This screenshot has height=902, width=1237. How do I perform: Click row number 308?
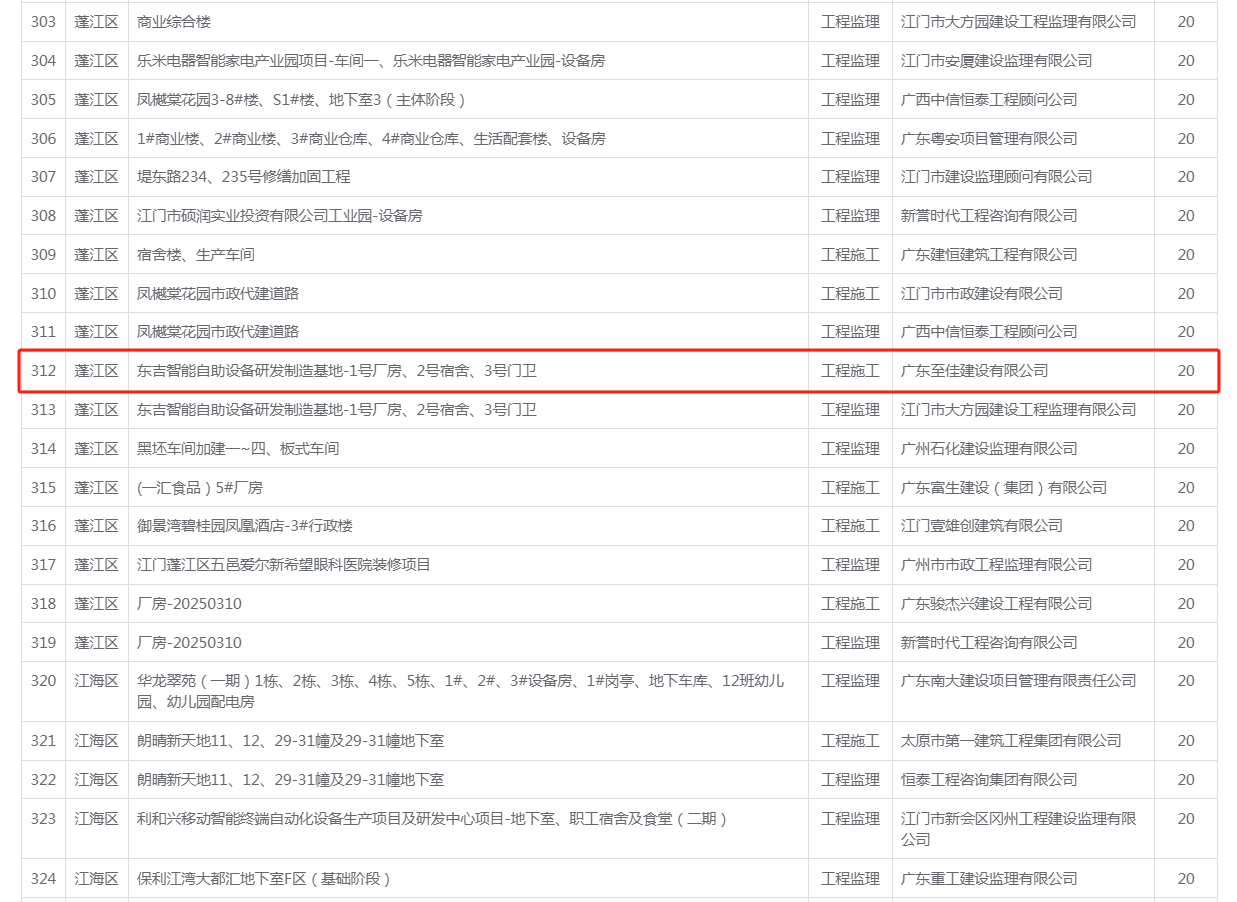point(43,216)
